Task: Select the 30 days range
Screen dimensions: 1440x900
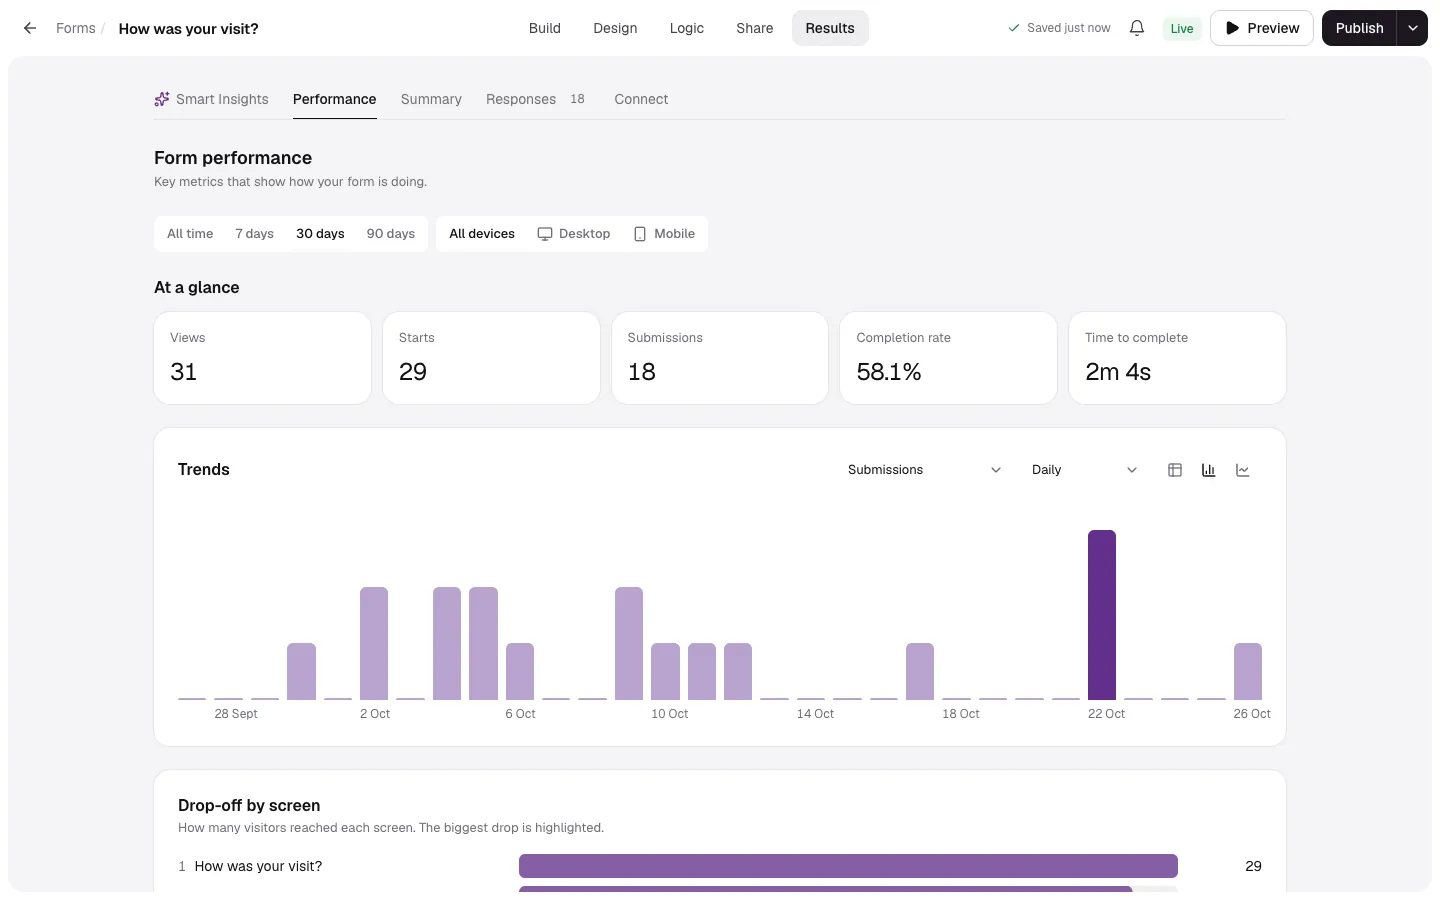Action: coord(320,234)
